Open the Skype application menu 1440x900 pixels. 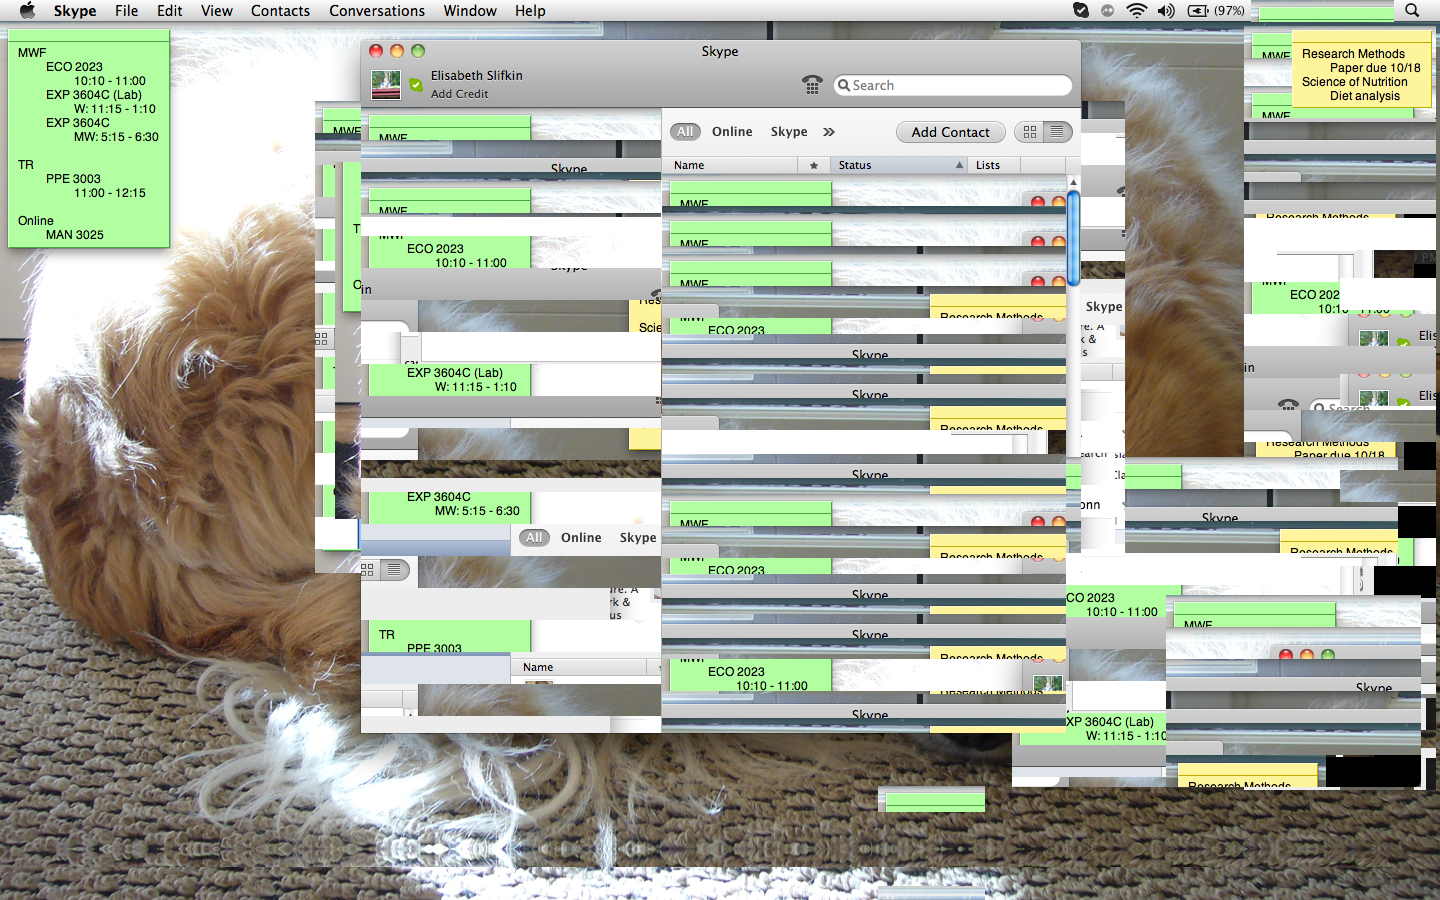click(75, 11)
